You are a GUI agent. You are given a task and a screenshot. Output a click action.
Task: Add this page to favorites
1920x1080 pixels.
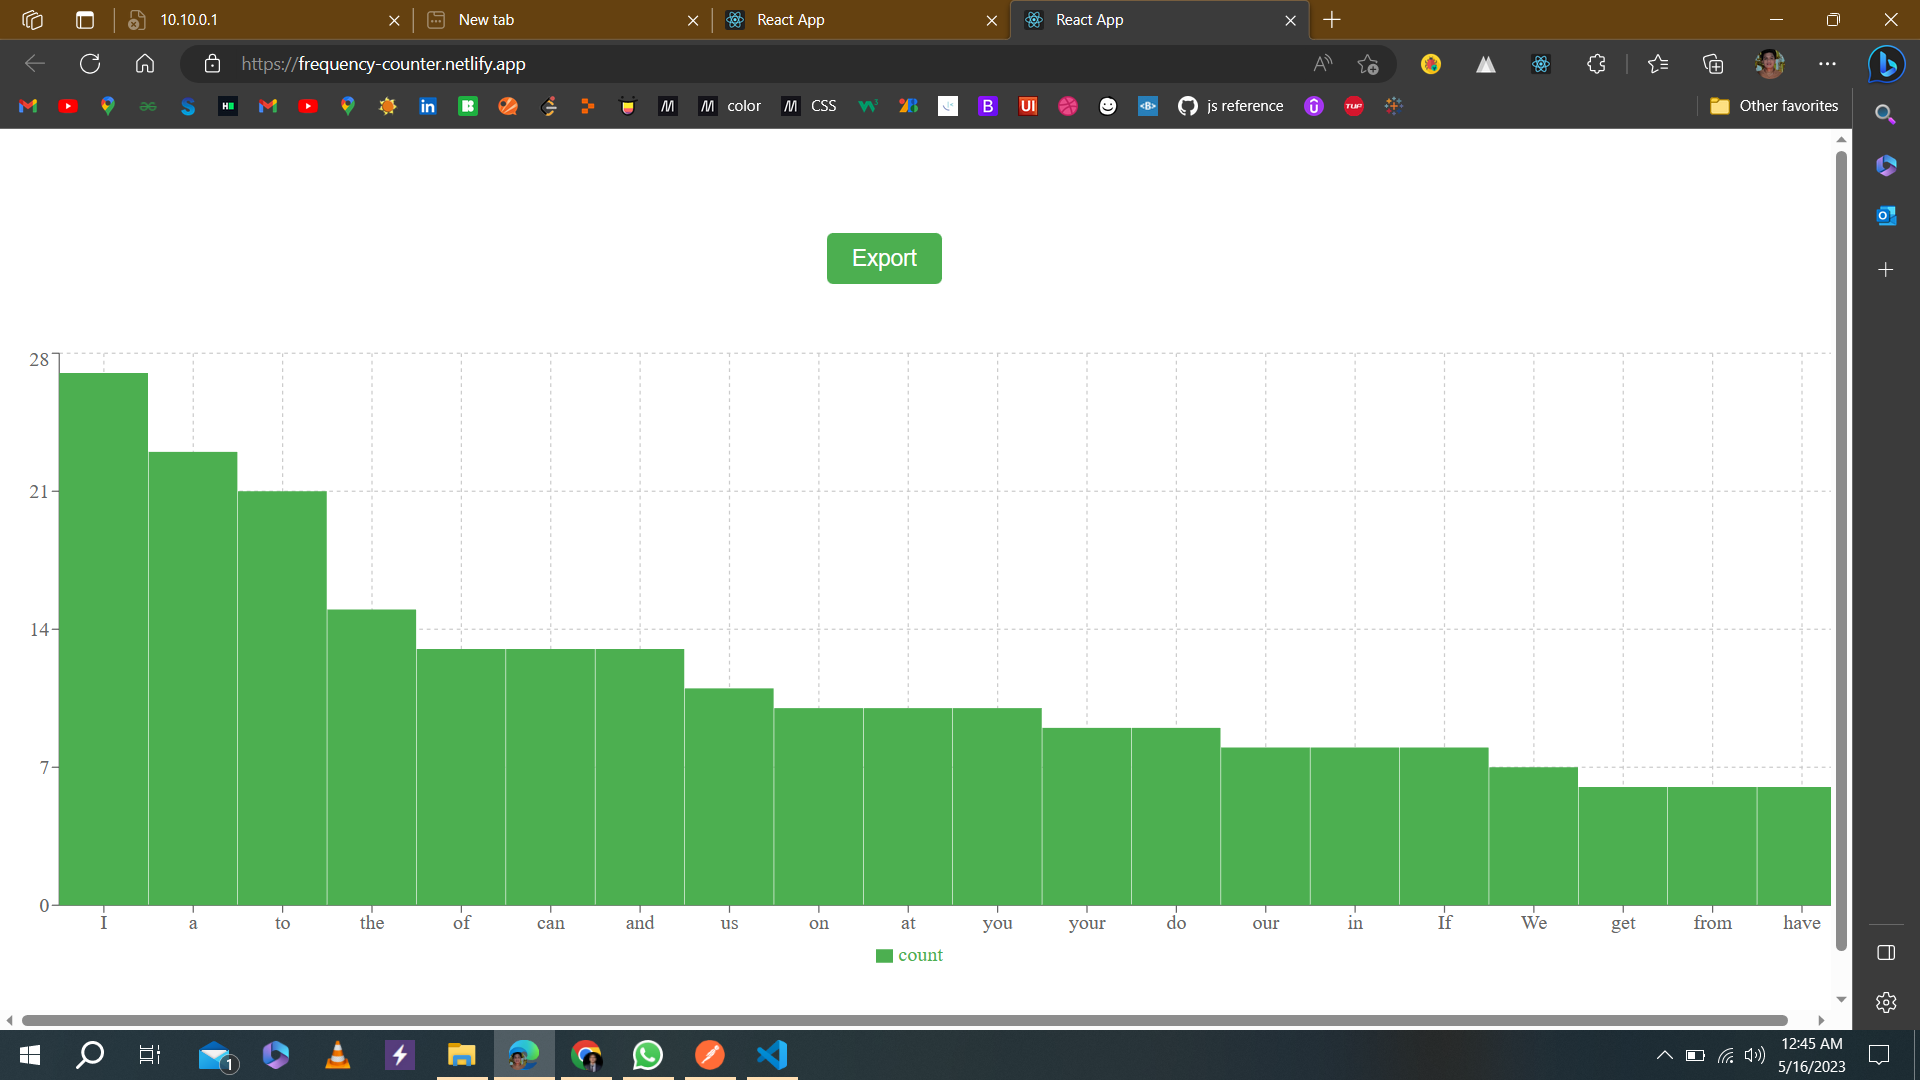click(1368, 64)
